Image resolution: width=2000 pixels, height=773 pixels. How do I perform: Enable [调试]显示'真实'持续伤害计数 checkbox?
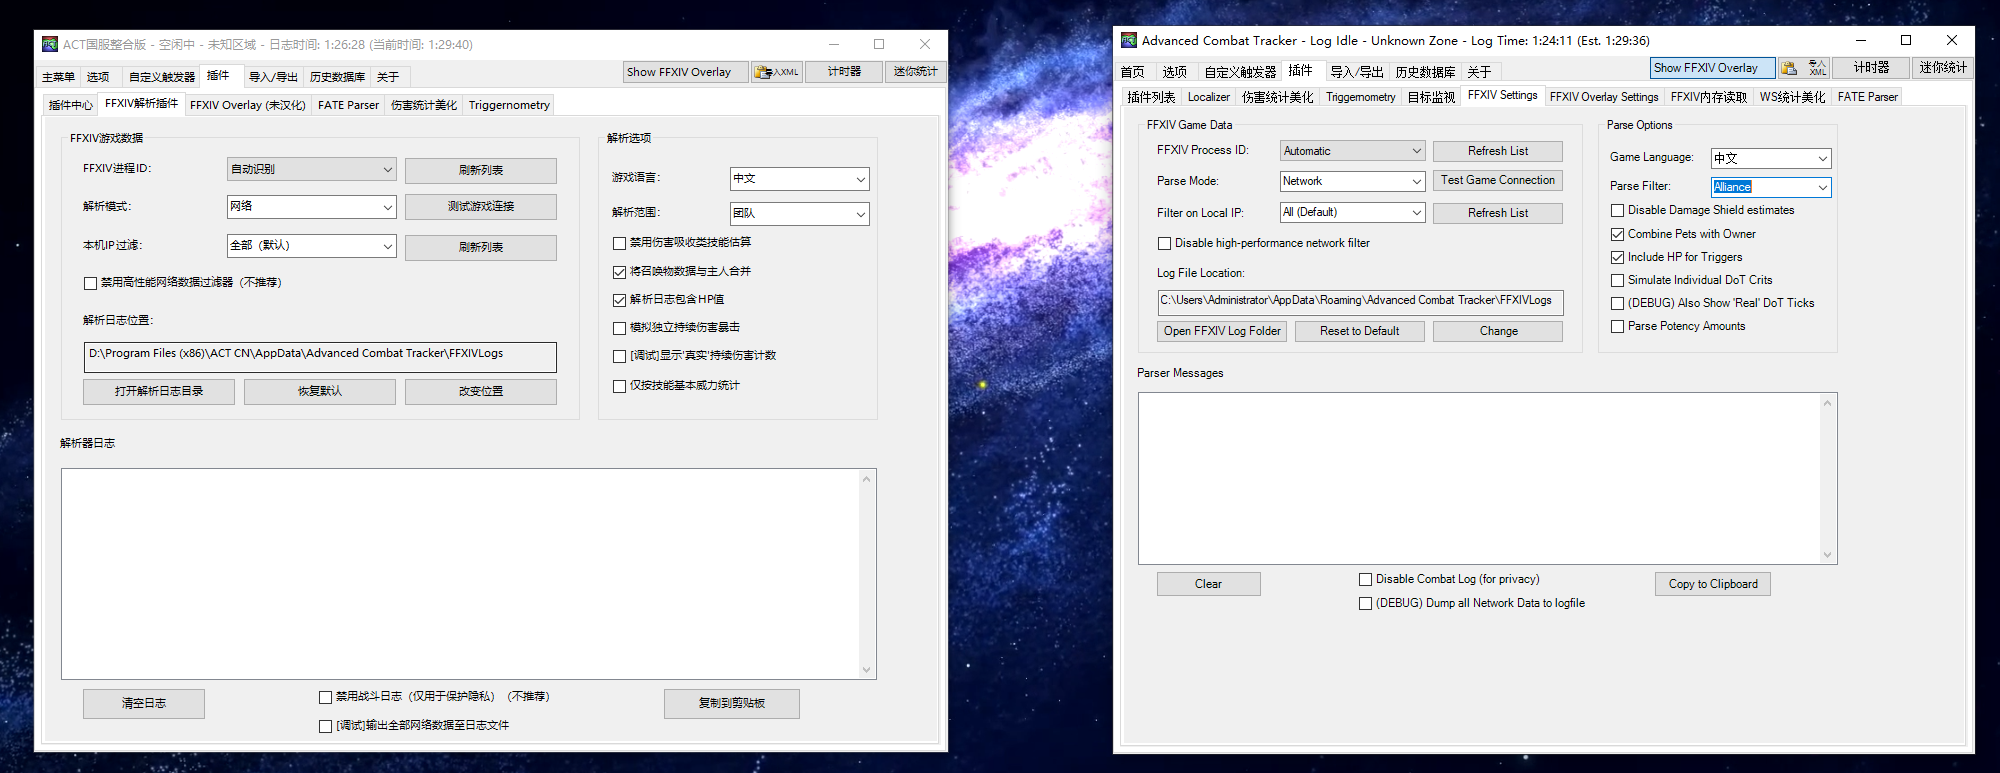pyautogui.click(x=619, y=356)
